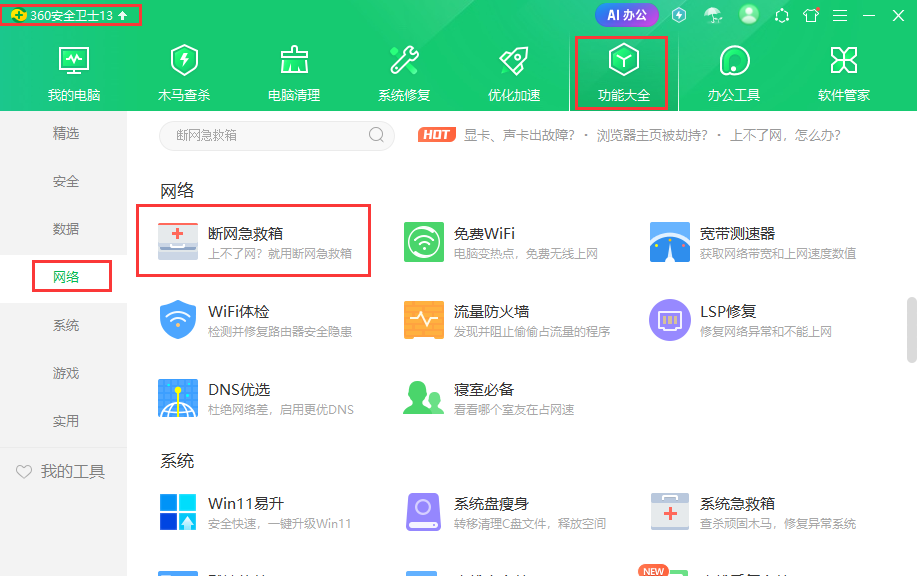Click description 检测并修复路由器安全隐患

pos(280,332)
